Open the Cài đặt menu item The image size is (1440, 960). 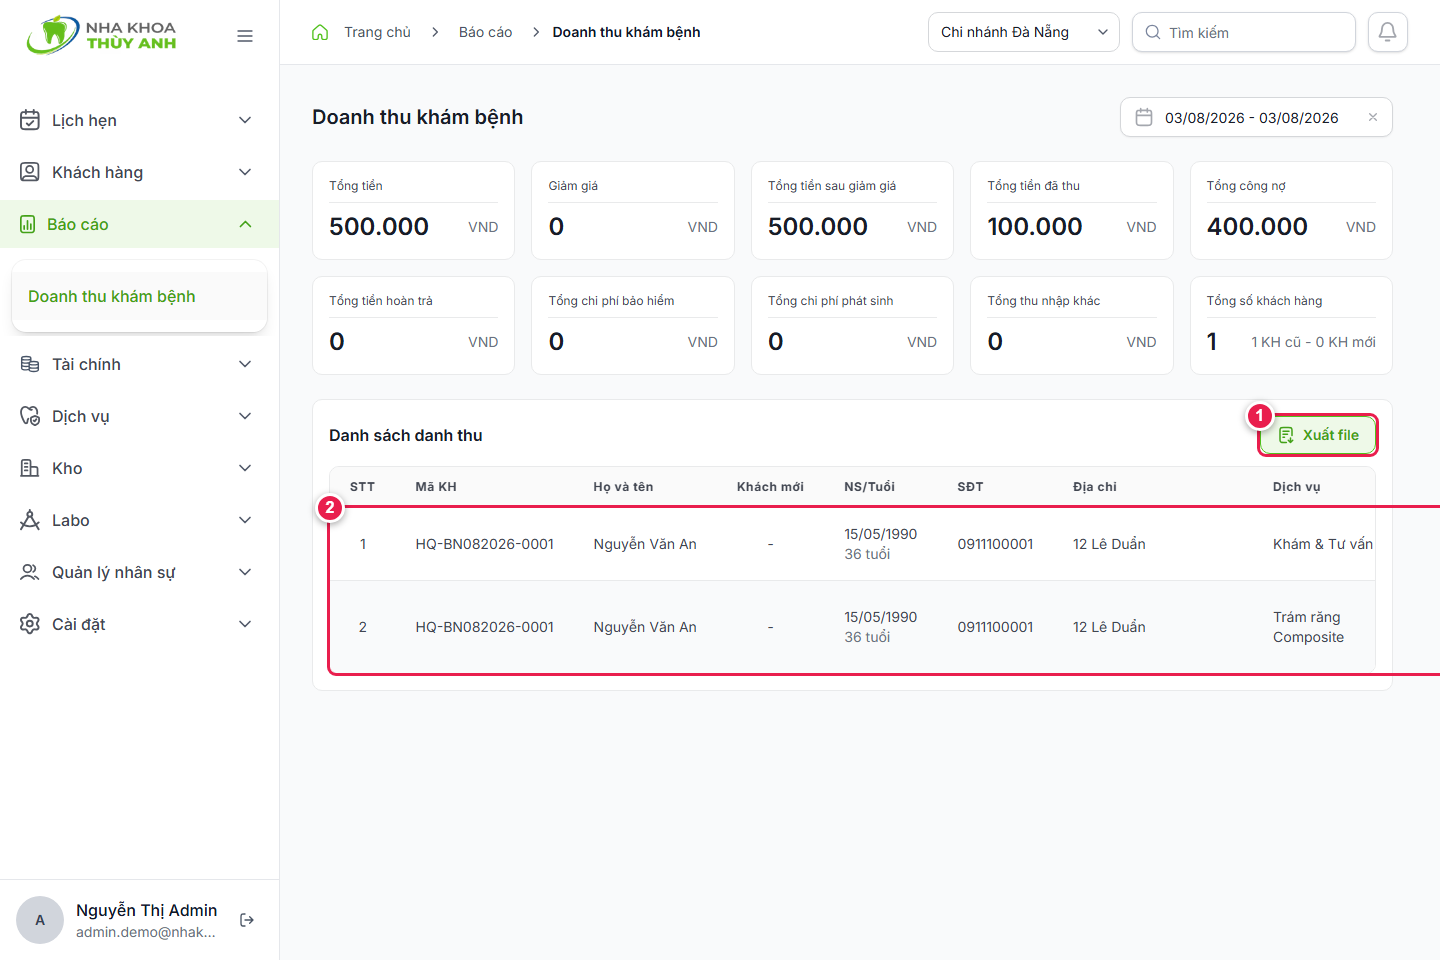pyautogui.click(x=139, y=624)
